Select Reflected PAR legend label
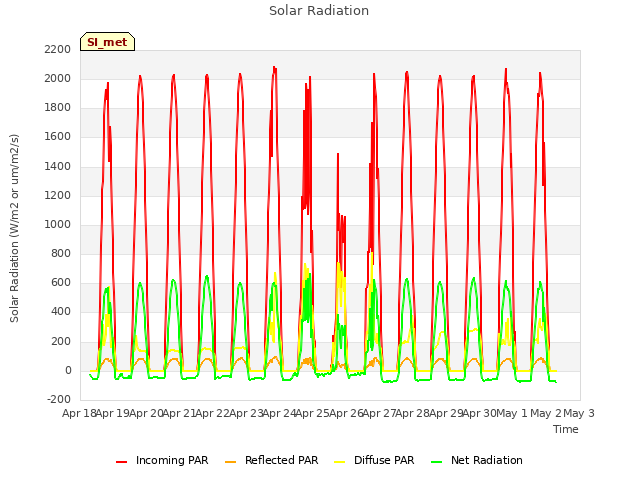The height and width of the screenshot is (480, 640). (x=281, y=460)
